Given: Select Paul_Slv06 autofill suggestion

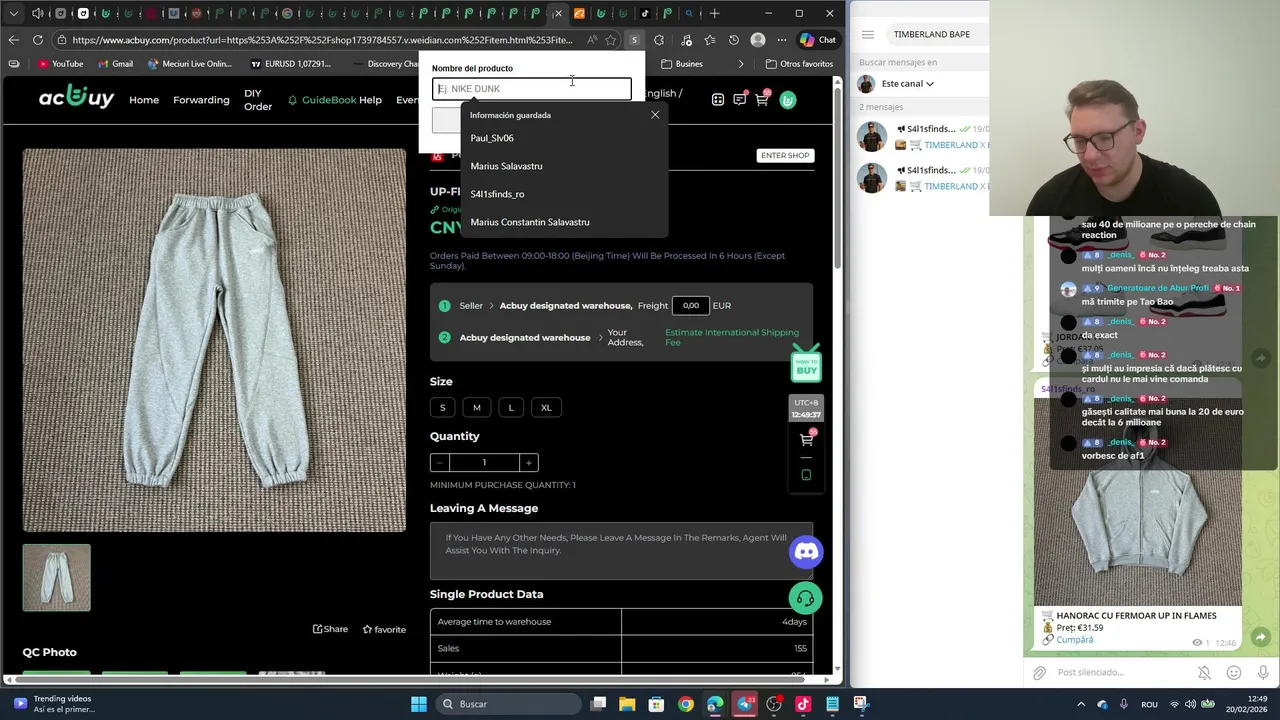Looking at the screenshot, I should click(562, 138).
